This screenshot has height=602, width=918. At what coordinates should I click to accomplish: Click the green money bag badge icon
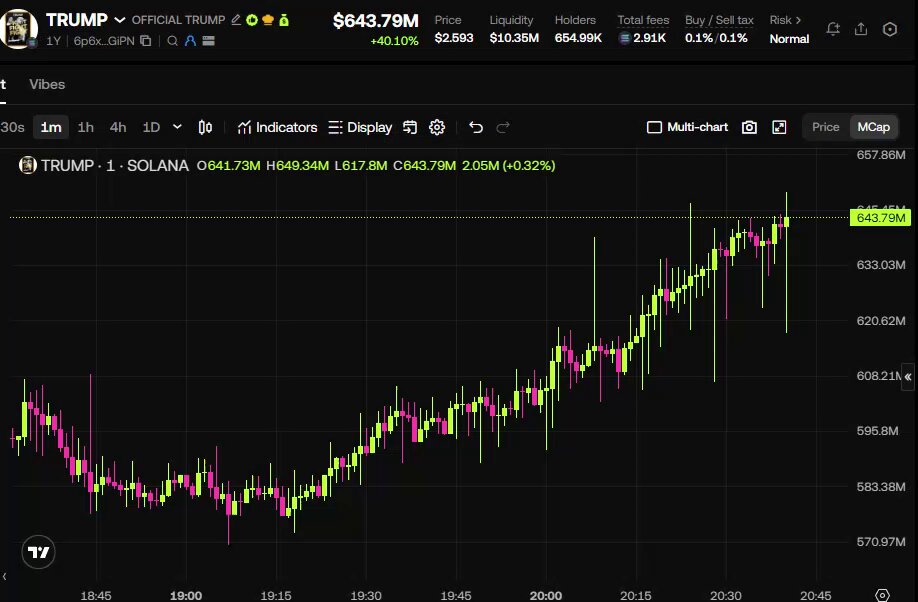click(284, 20)
